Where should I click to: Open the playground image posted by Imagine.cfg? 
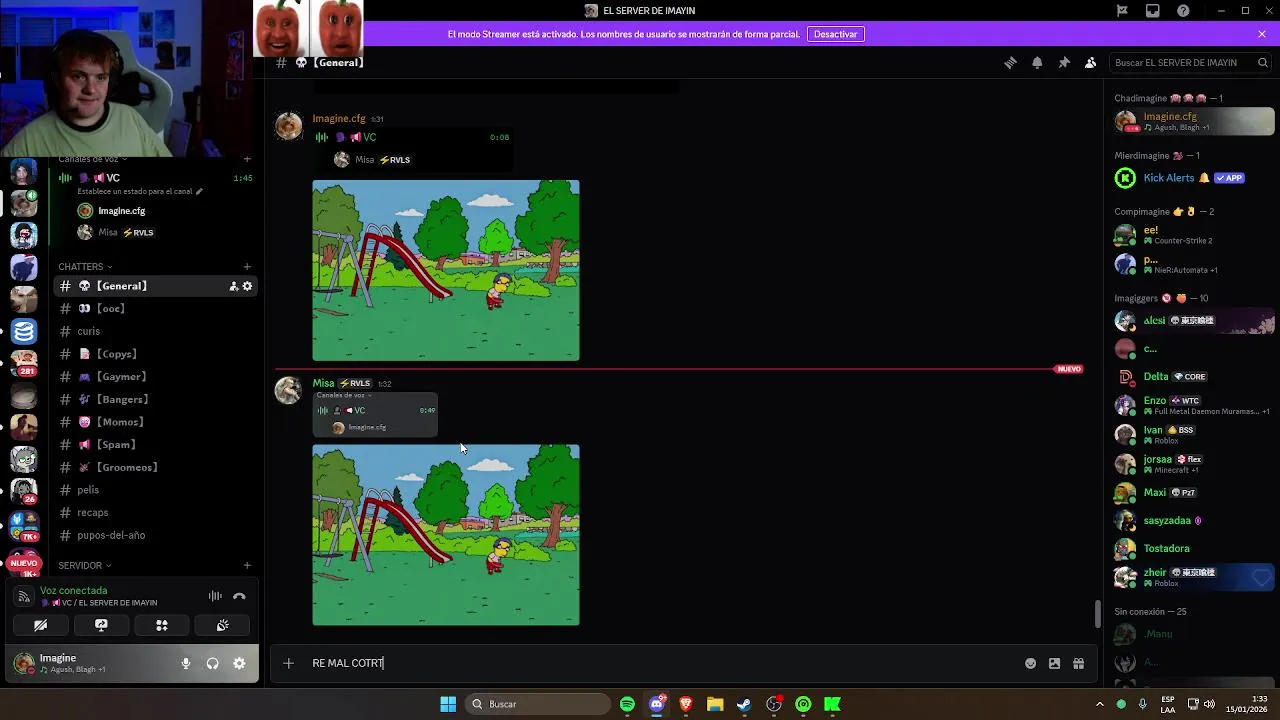click(x=446, y=270)
